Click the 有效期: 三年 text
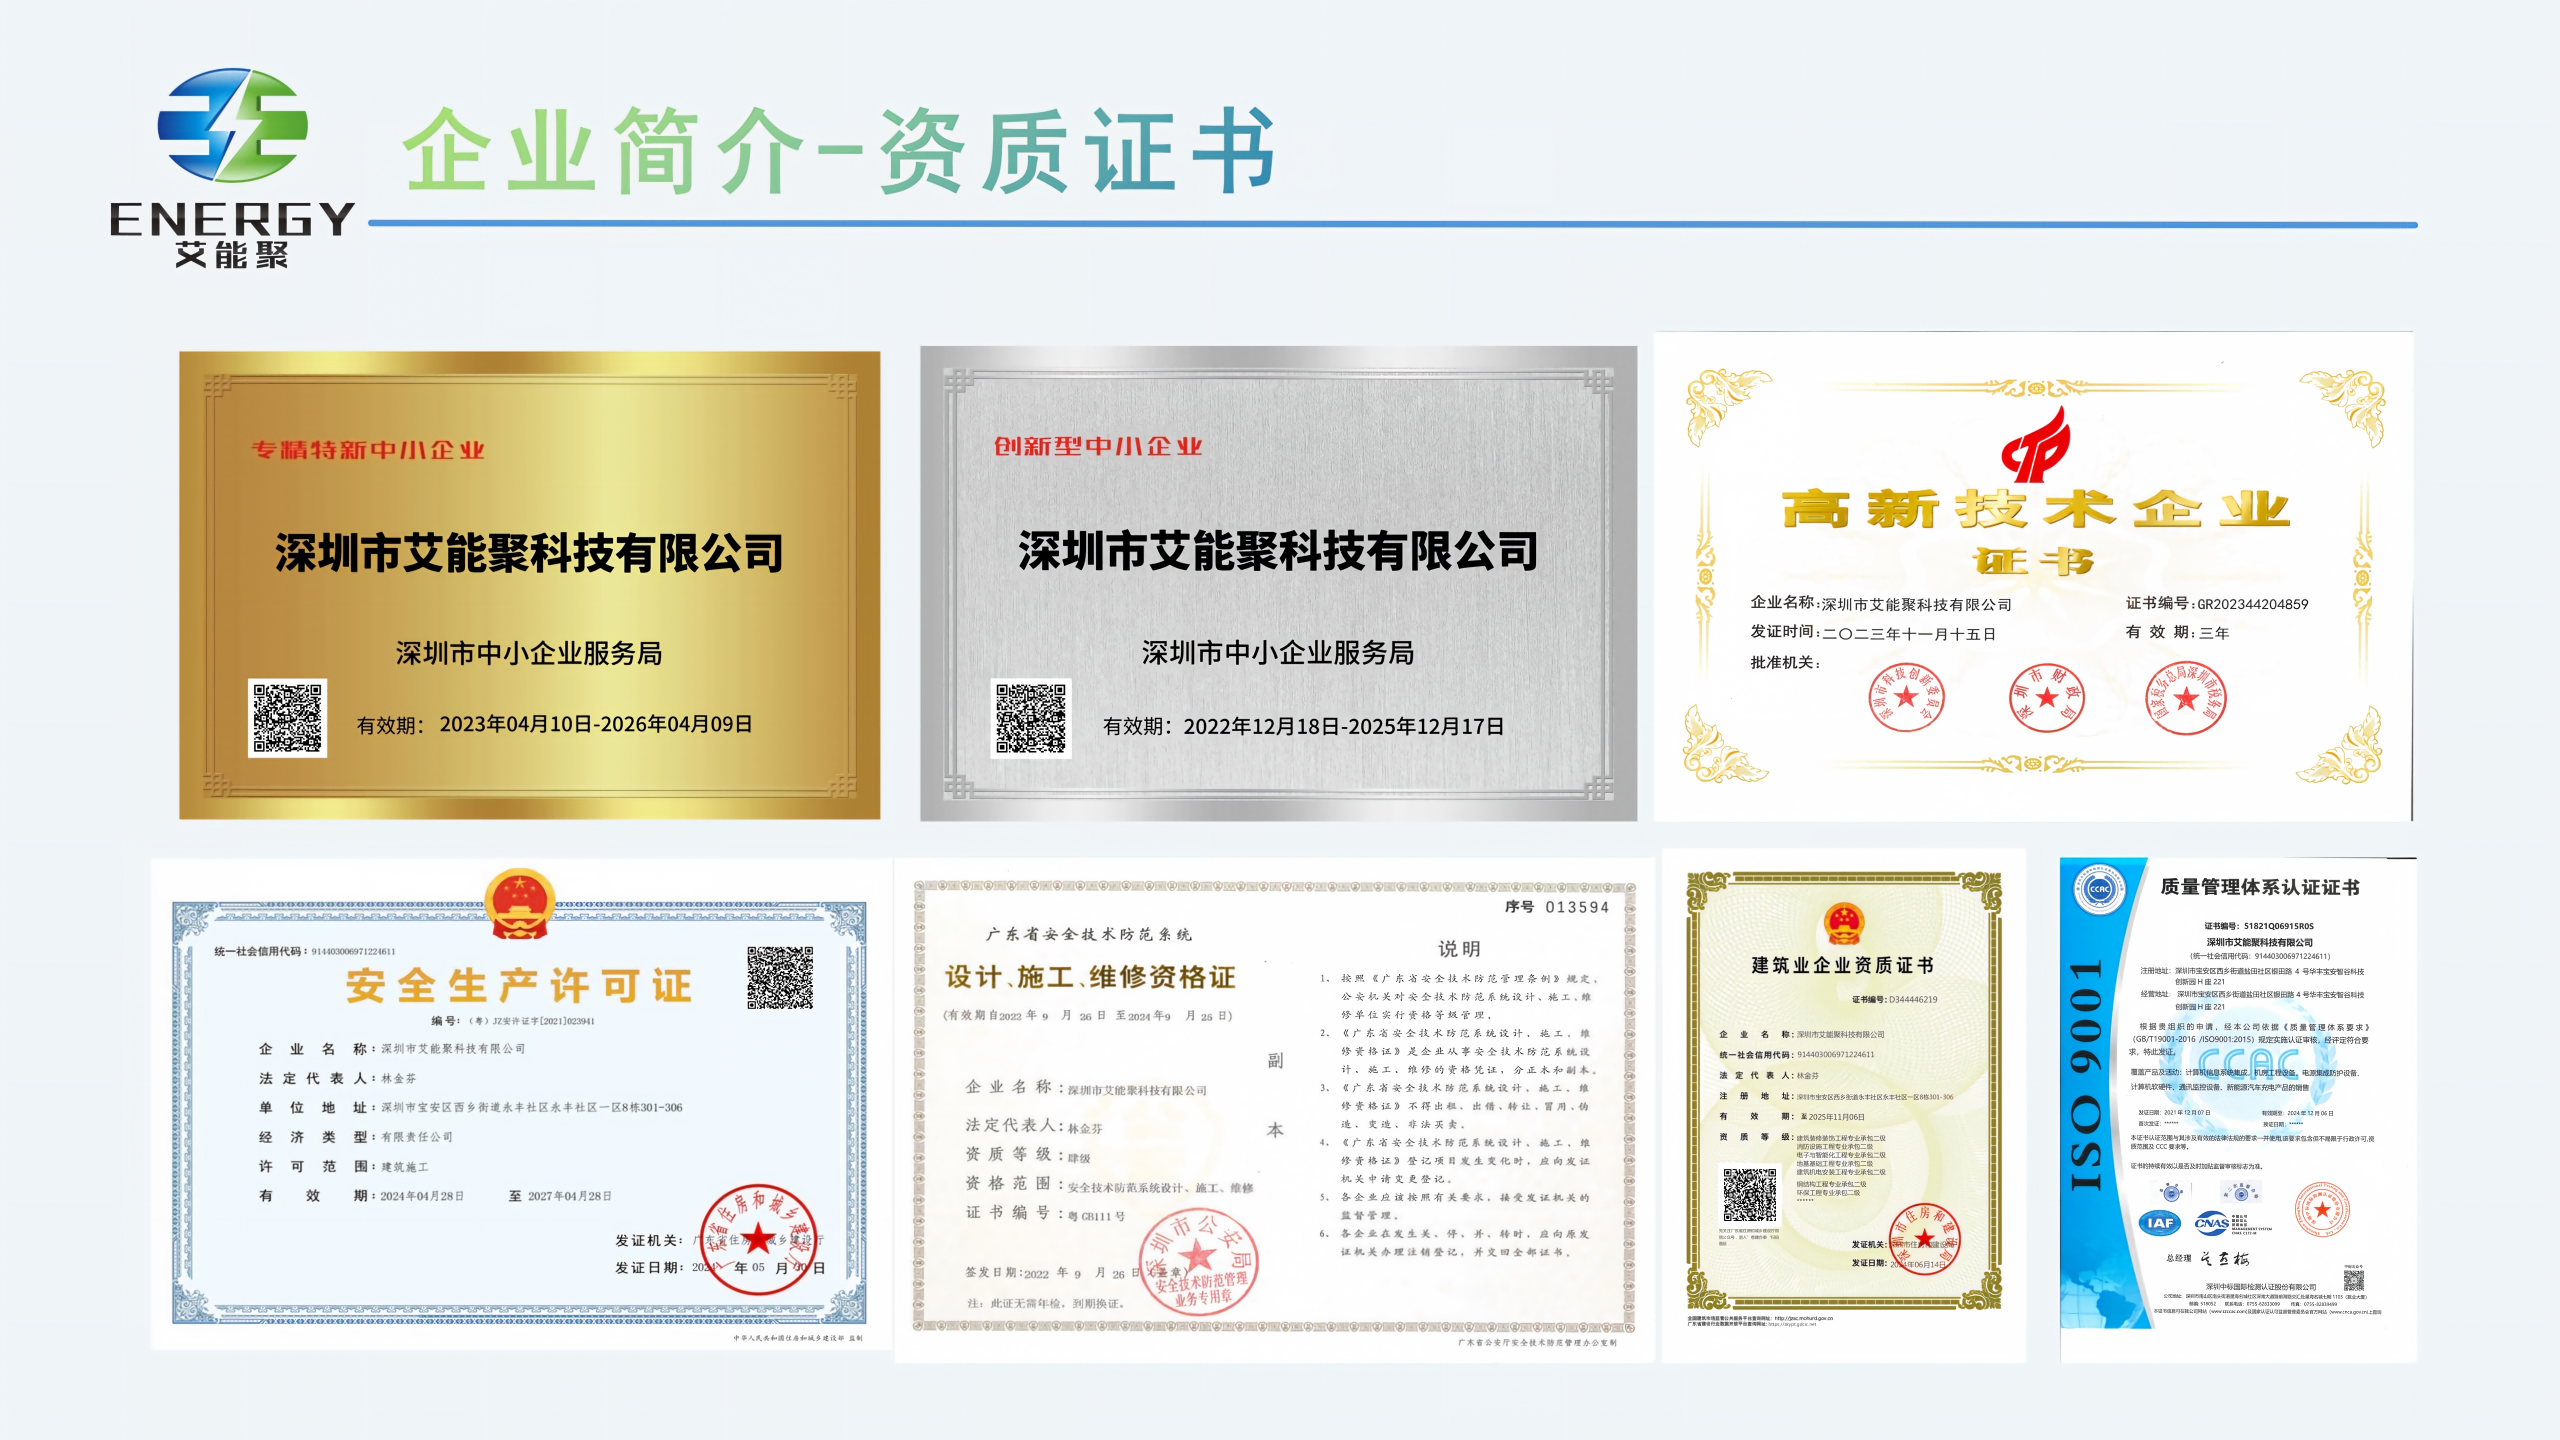Image resolution: width=2560 pixels, height=1440 pixels. 2177,632
